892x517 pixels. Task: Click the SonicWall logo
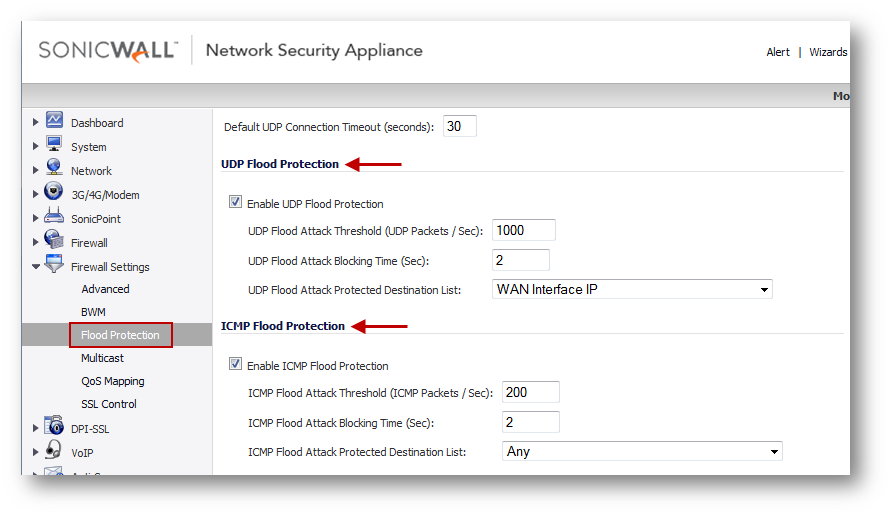point(108,51)
